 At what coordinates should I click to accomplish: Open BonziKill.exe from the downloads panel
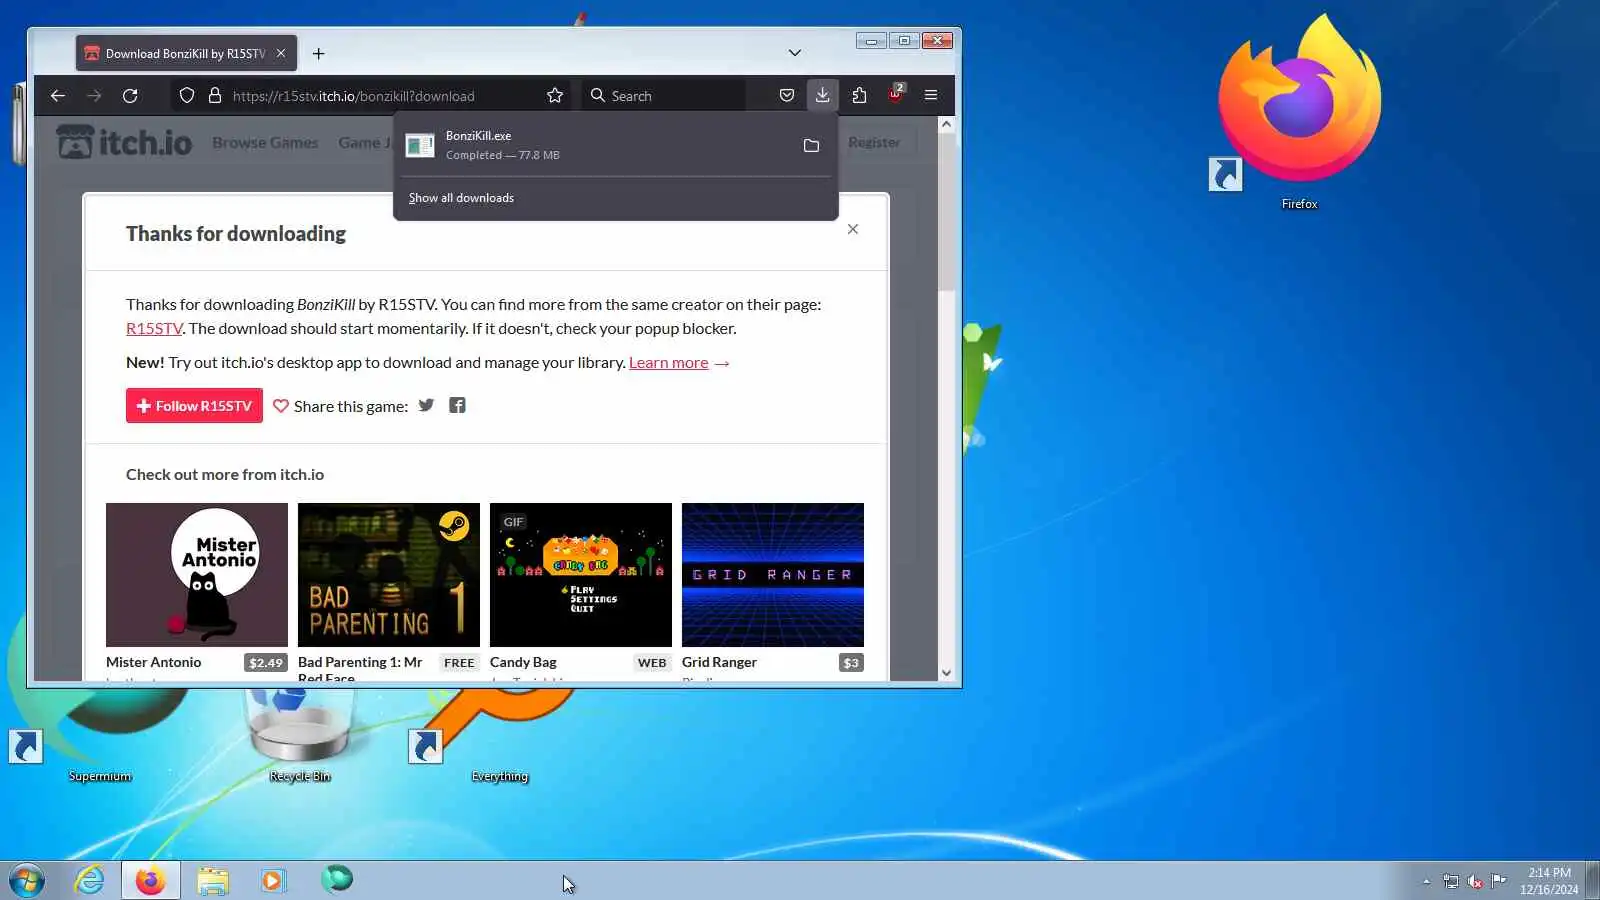[x=596, y=145]
